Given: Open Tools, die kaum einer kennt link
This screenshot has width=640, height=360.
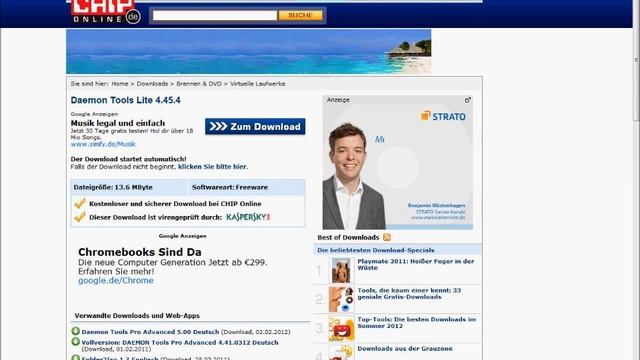Looking at the screenshot, I should 409,293.
